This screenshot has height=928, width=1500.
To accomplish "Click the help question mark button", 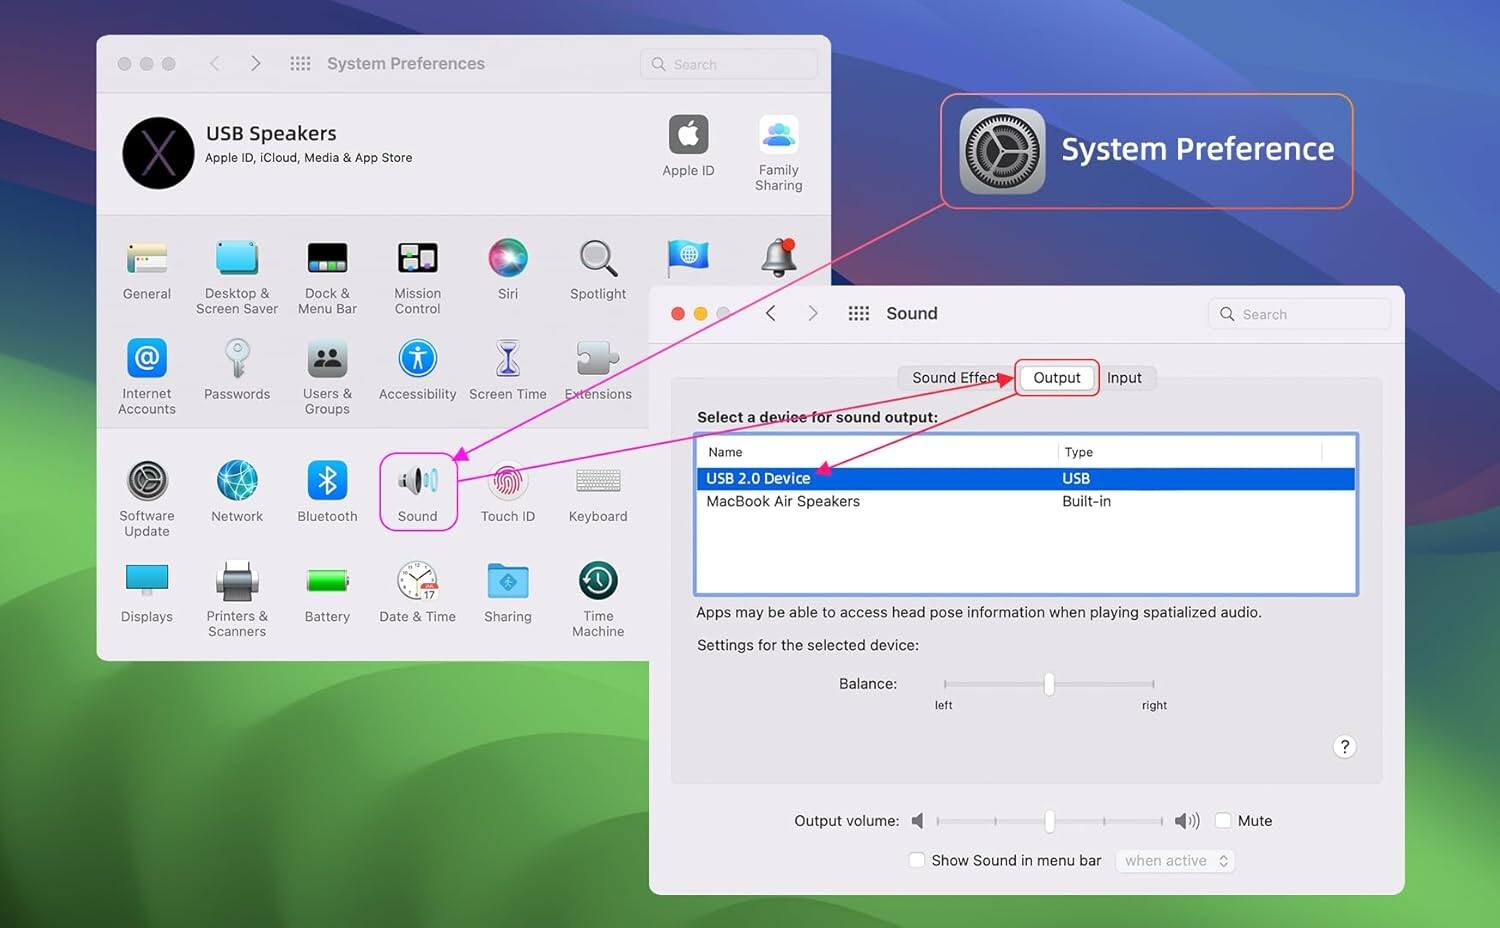I will click(x=1345, y=746).
